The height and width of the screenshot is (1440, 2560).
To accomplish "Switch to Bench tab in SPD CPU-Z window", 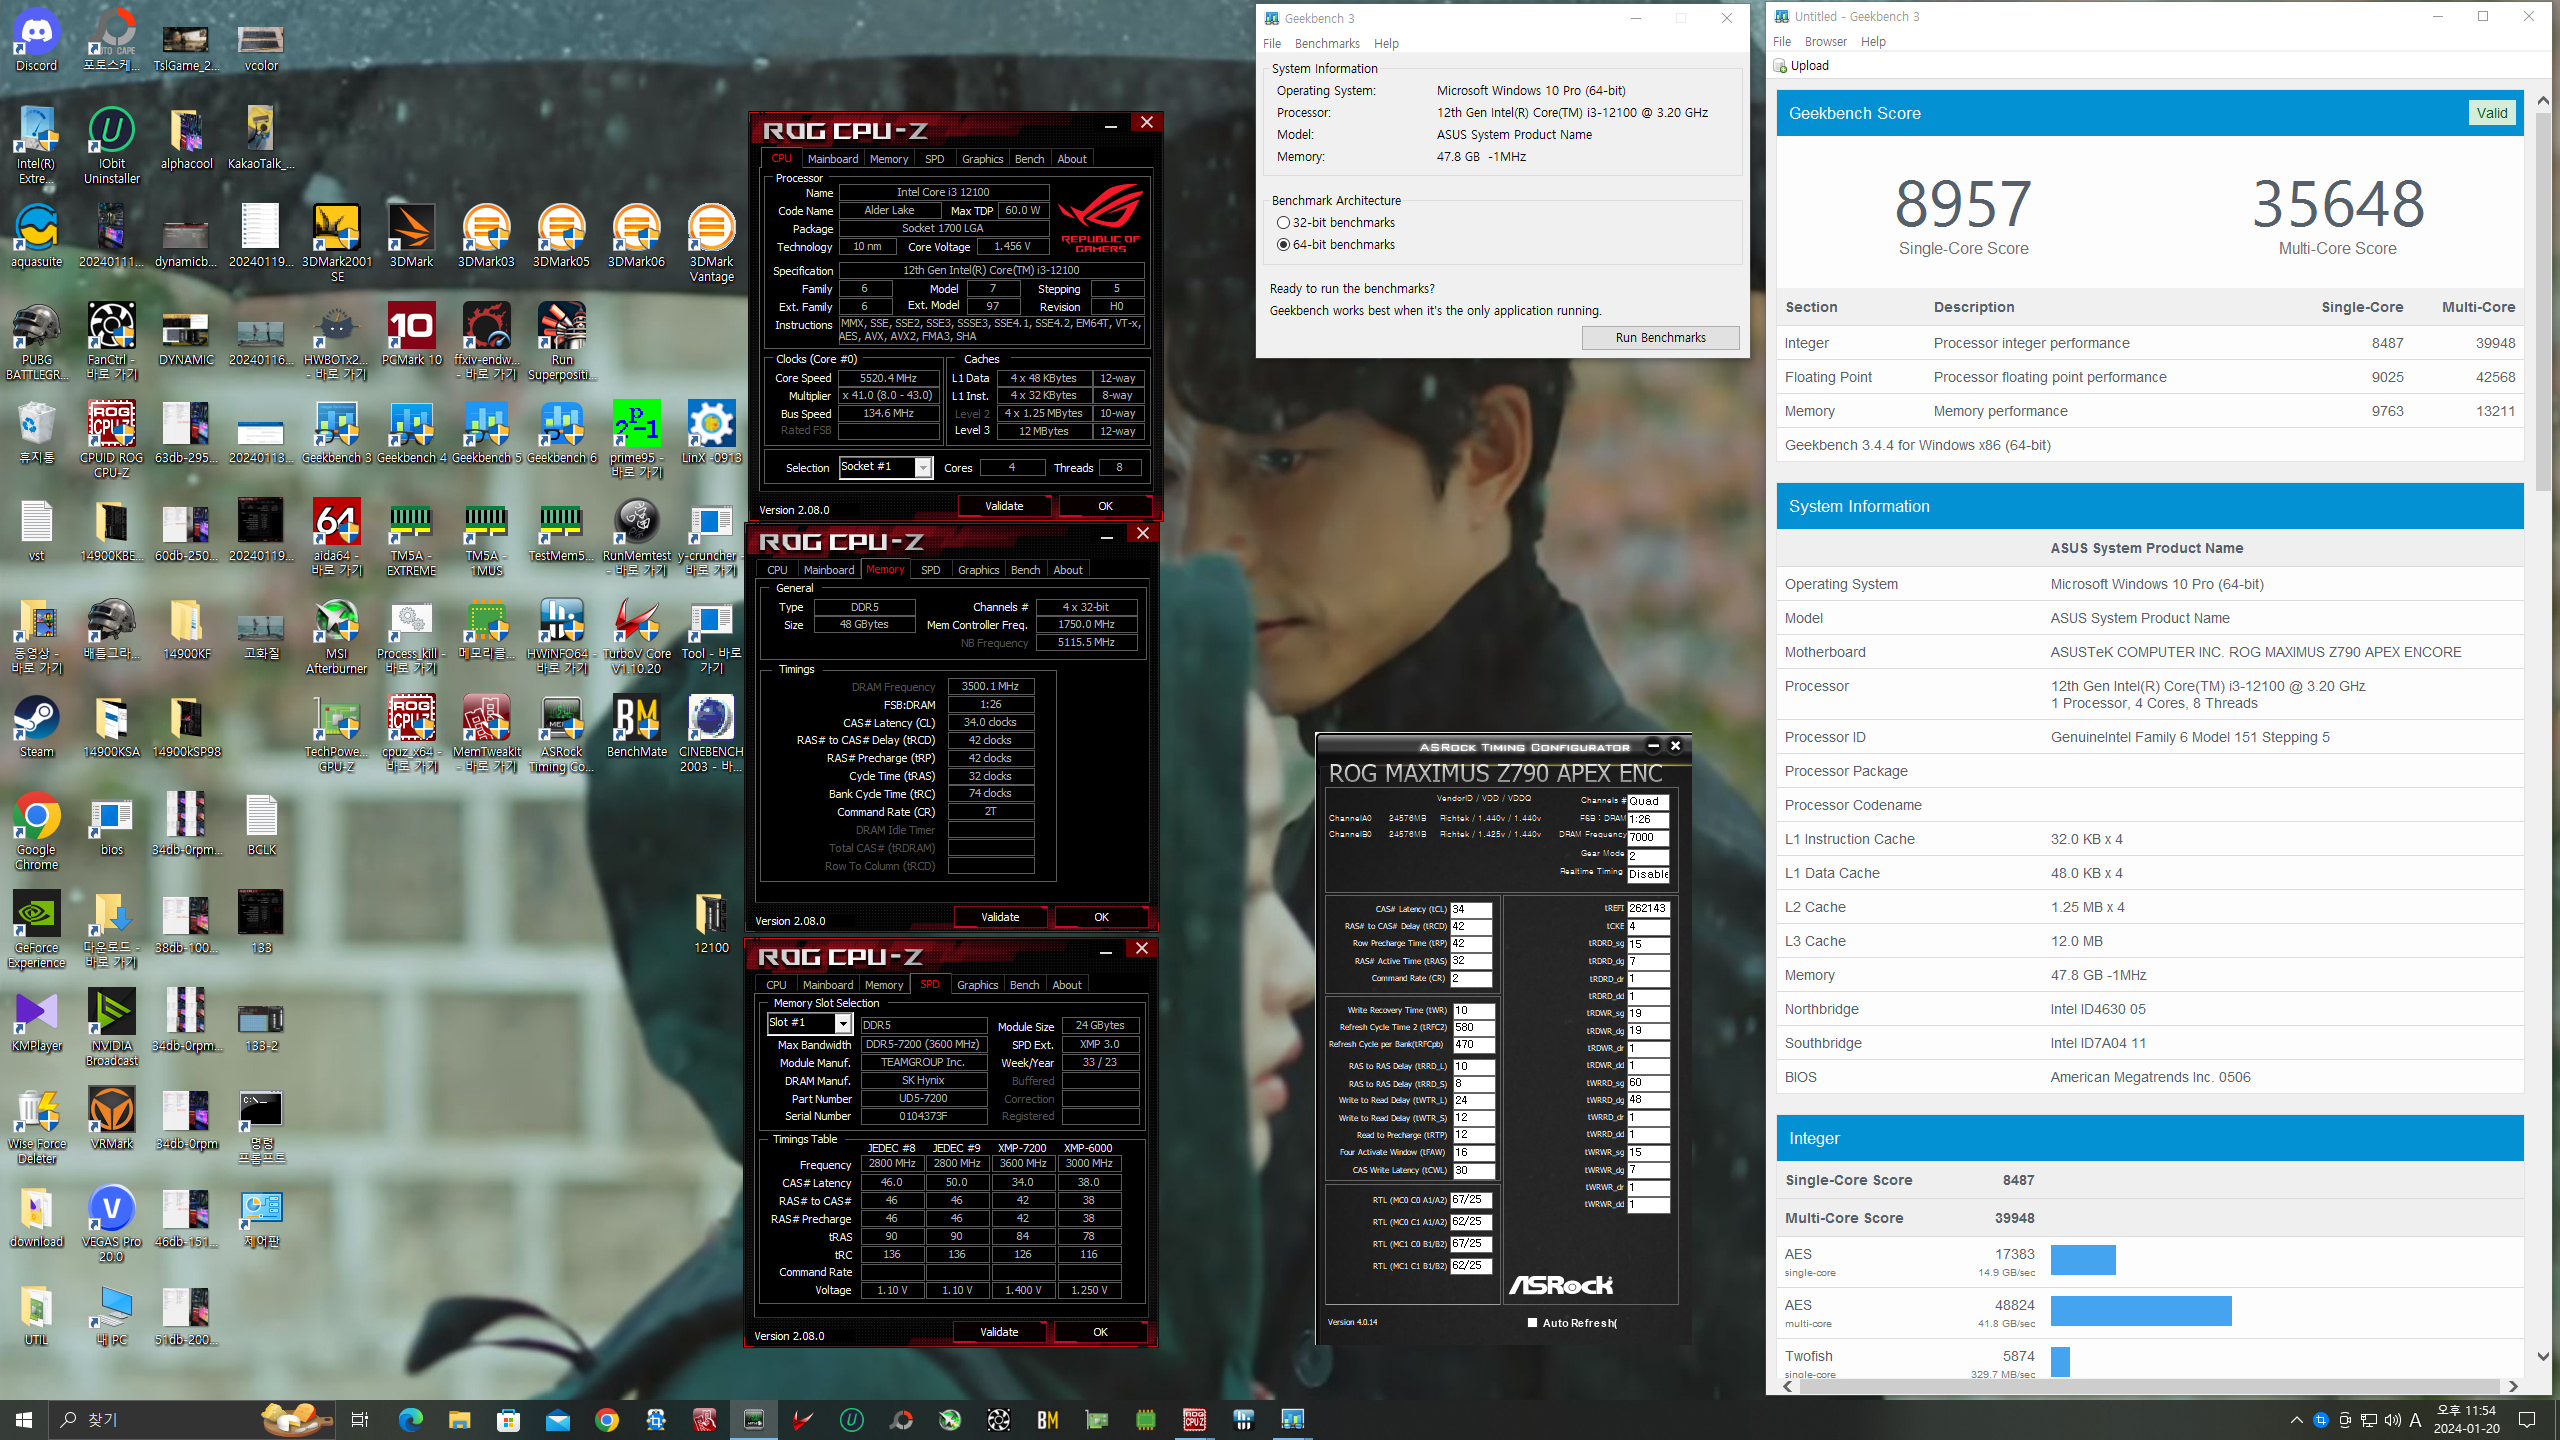I will coord(1024,985).
